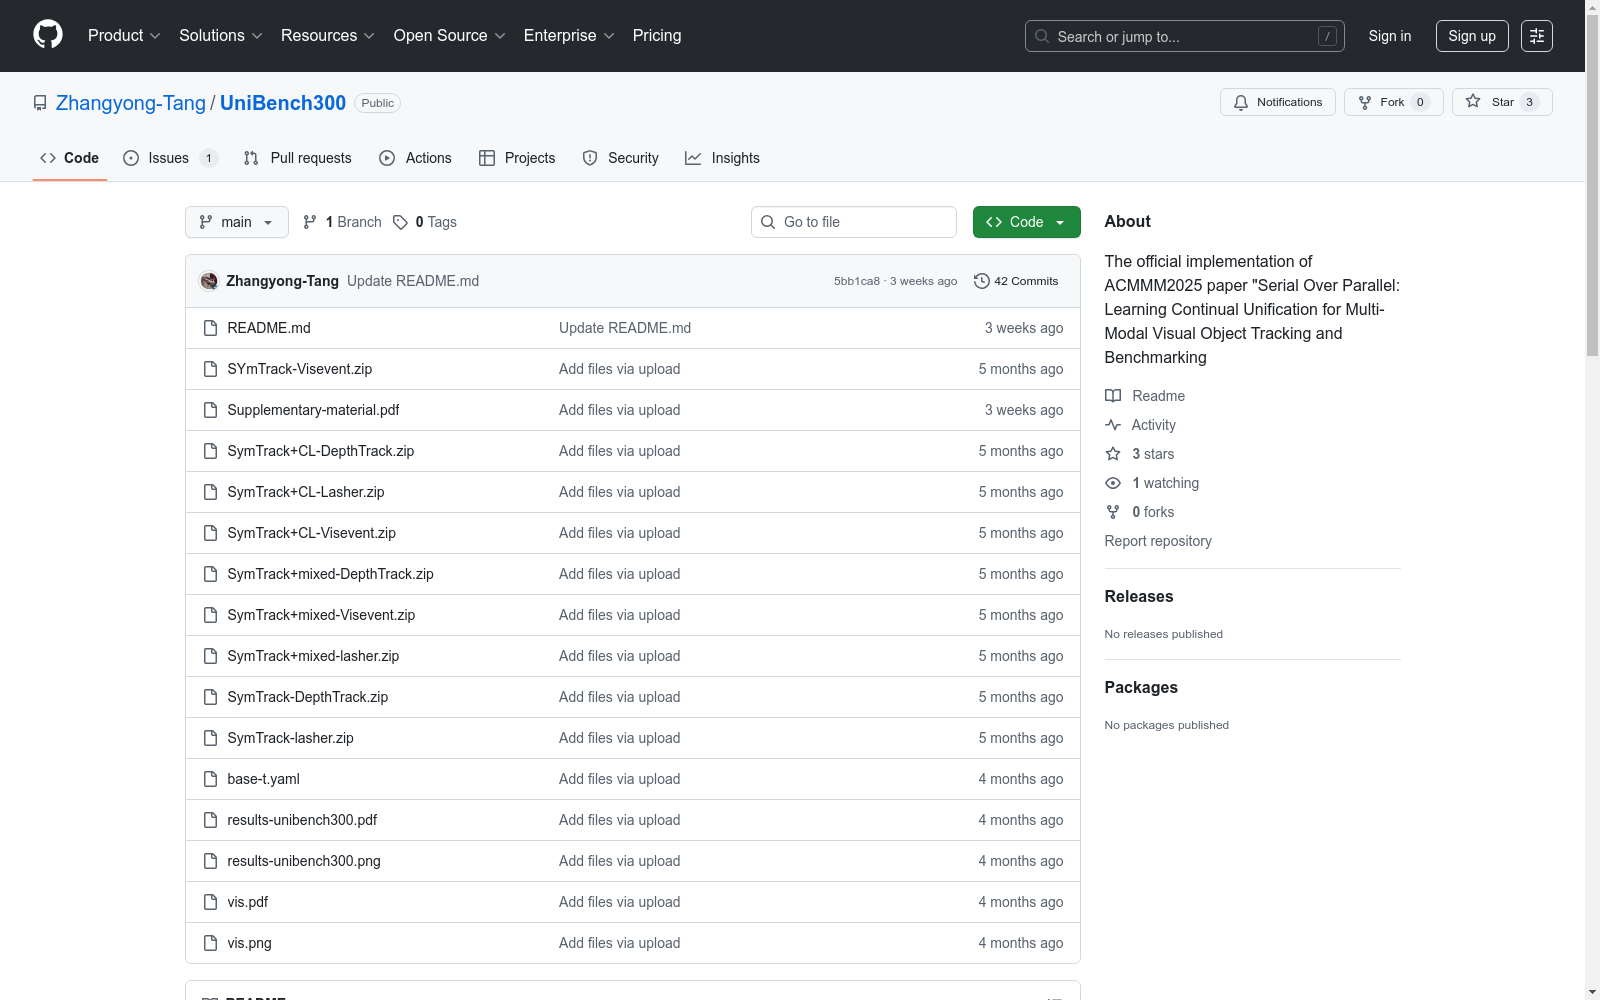
Task: Open the Packages section heading
Action: tap(1141, 688)
